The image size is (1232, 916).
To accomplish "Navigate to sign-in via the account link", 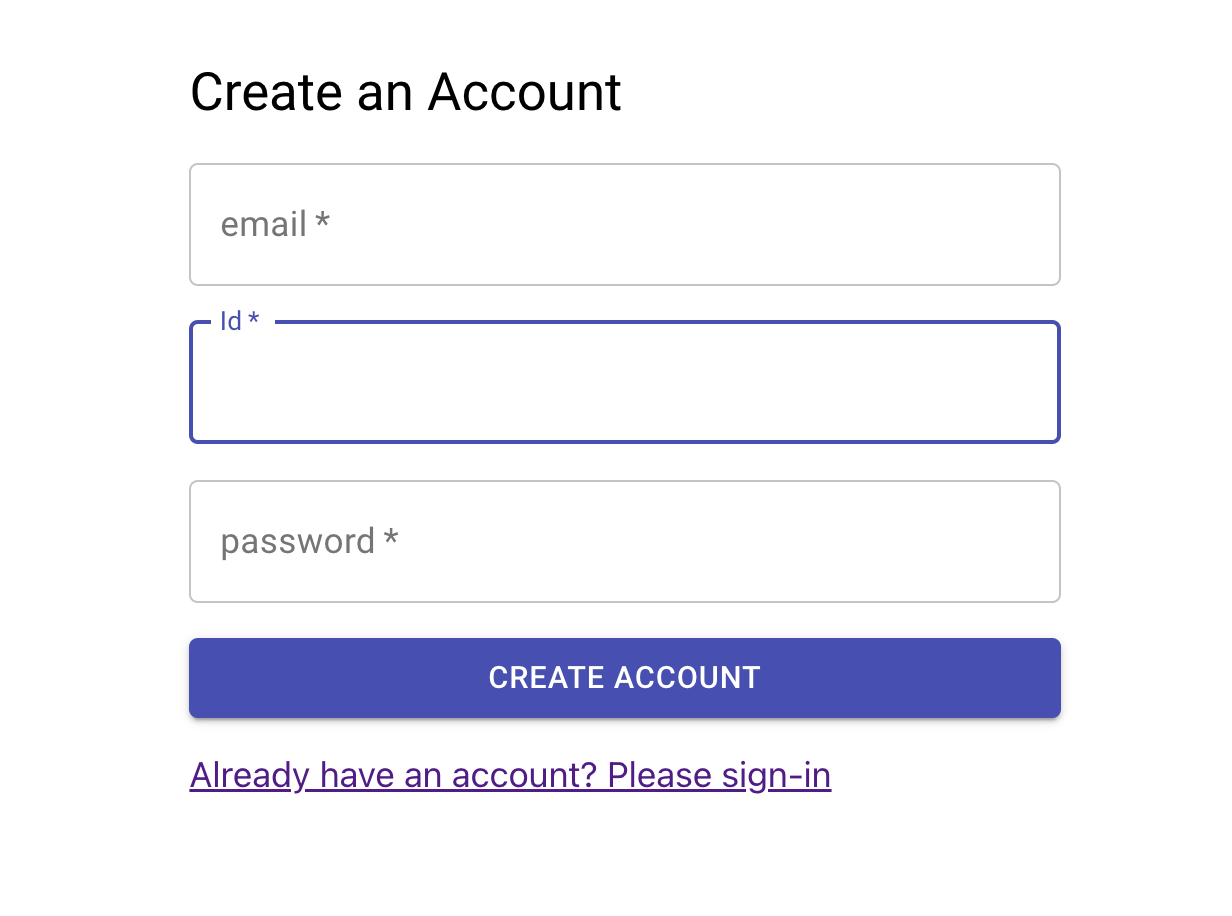I will 510,775.
